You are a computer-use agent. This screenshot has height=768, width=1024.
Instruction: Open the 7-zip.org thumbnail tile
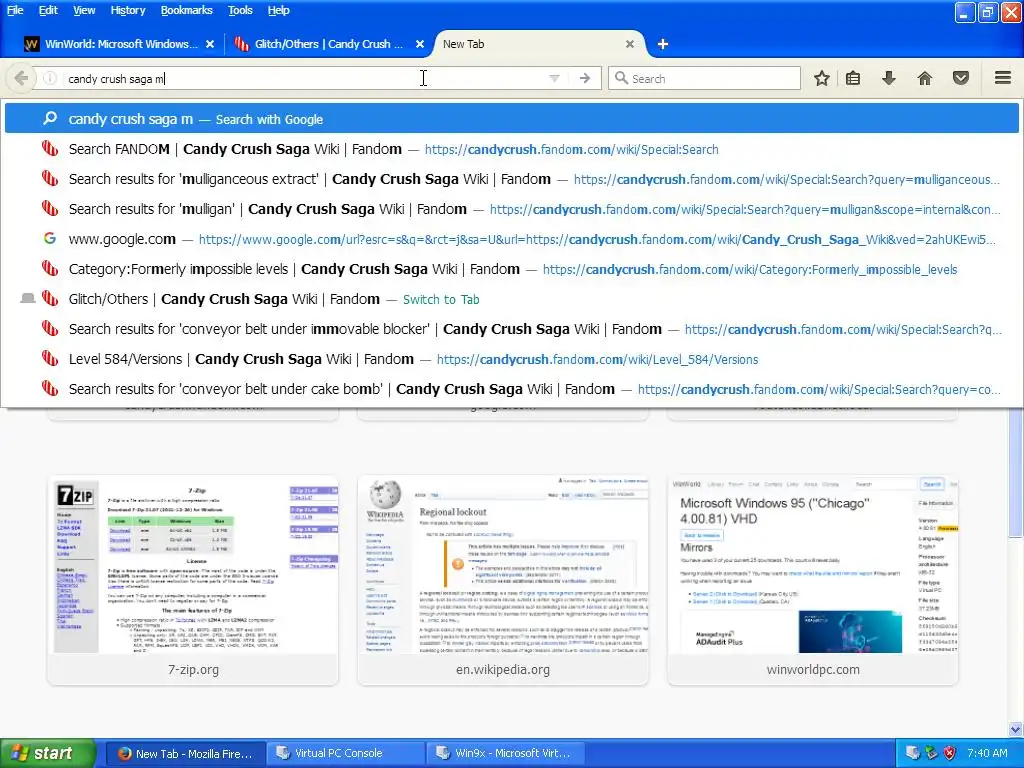click(x=193, y=581)
